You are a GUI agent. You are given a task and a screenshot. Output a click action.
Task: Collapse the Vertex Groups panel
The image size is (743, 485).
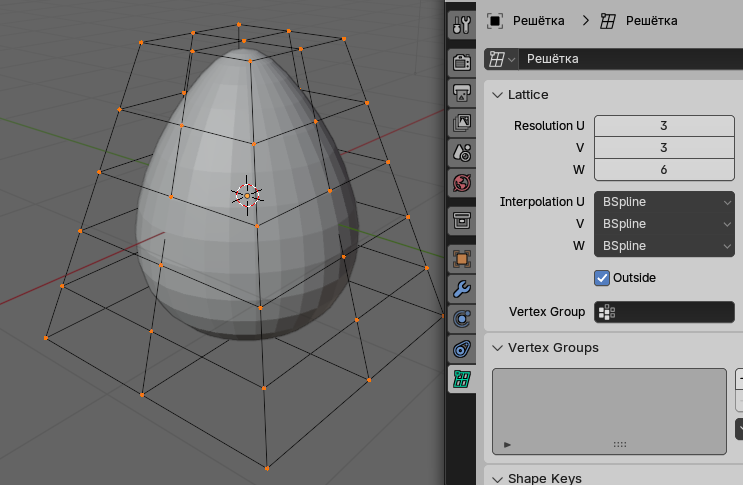[x=497, y=348]
